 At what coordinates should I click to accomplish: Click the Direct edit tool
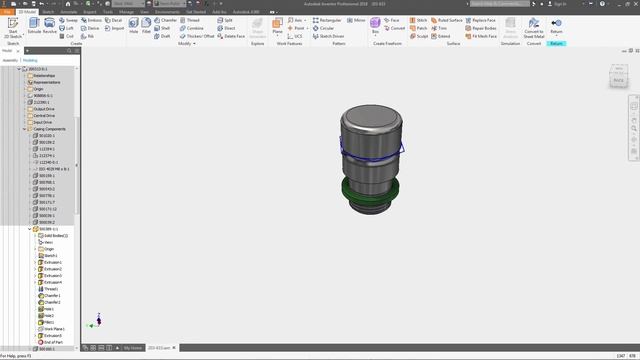[x=226, y=28]
